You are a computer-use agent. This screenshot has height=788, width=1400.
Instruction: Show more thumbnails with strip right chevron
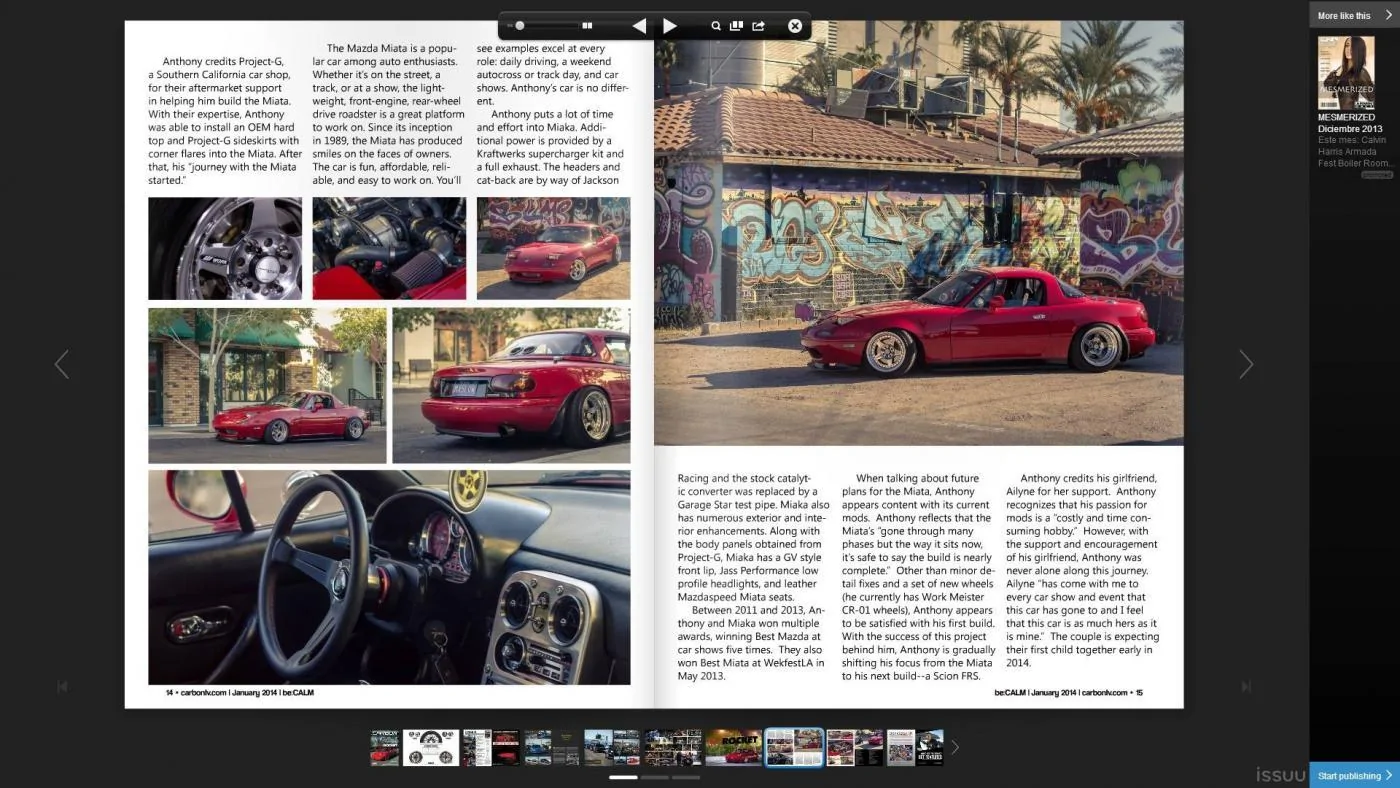coord(954,747)
